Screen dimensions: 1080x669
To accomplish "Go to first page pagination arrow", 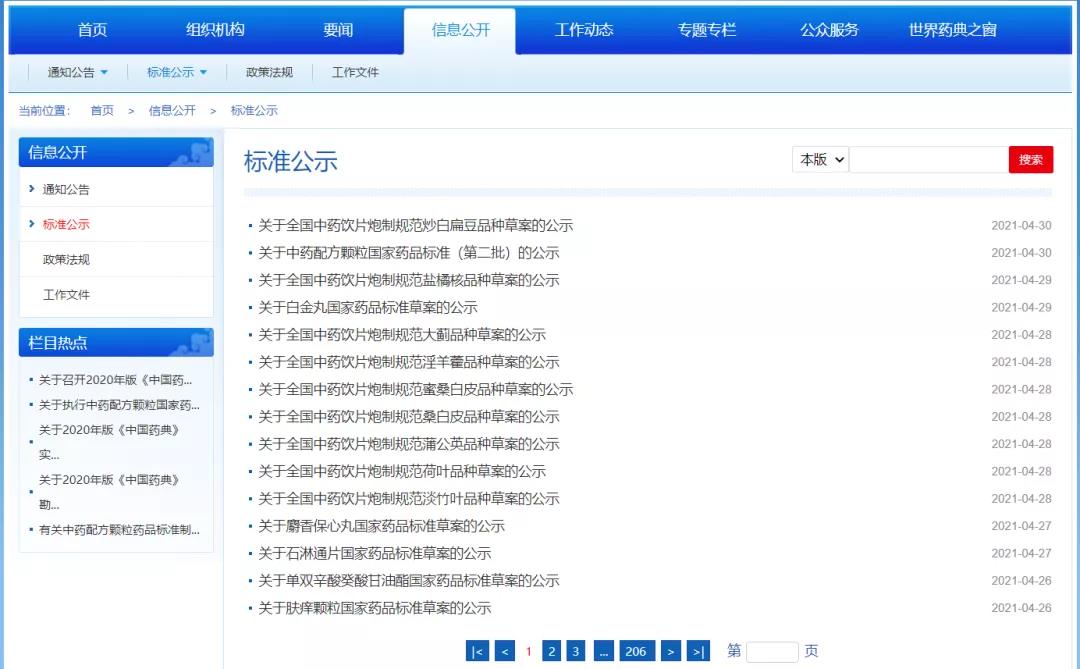I will [477, 651].
